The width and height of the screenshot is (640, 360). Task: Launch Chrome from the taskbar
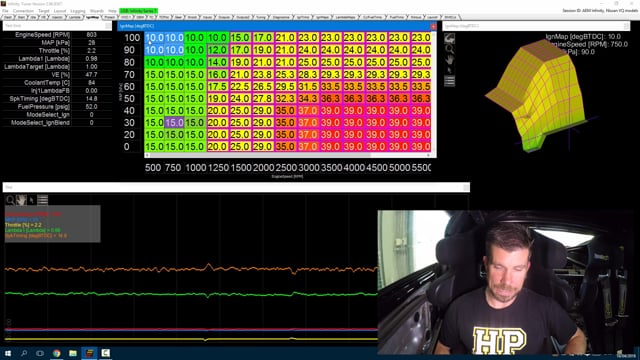[56, 353]
